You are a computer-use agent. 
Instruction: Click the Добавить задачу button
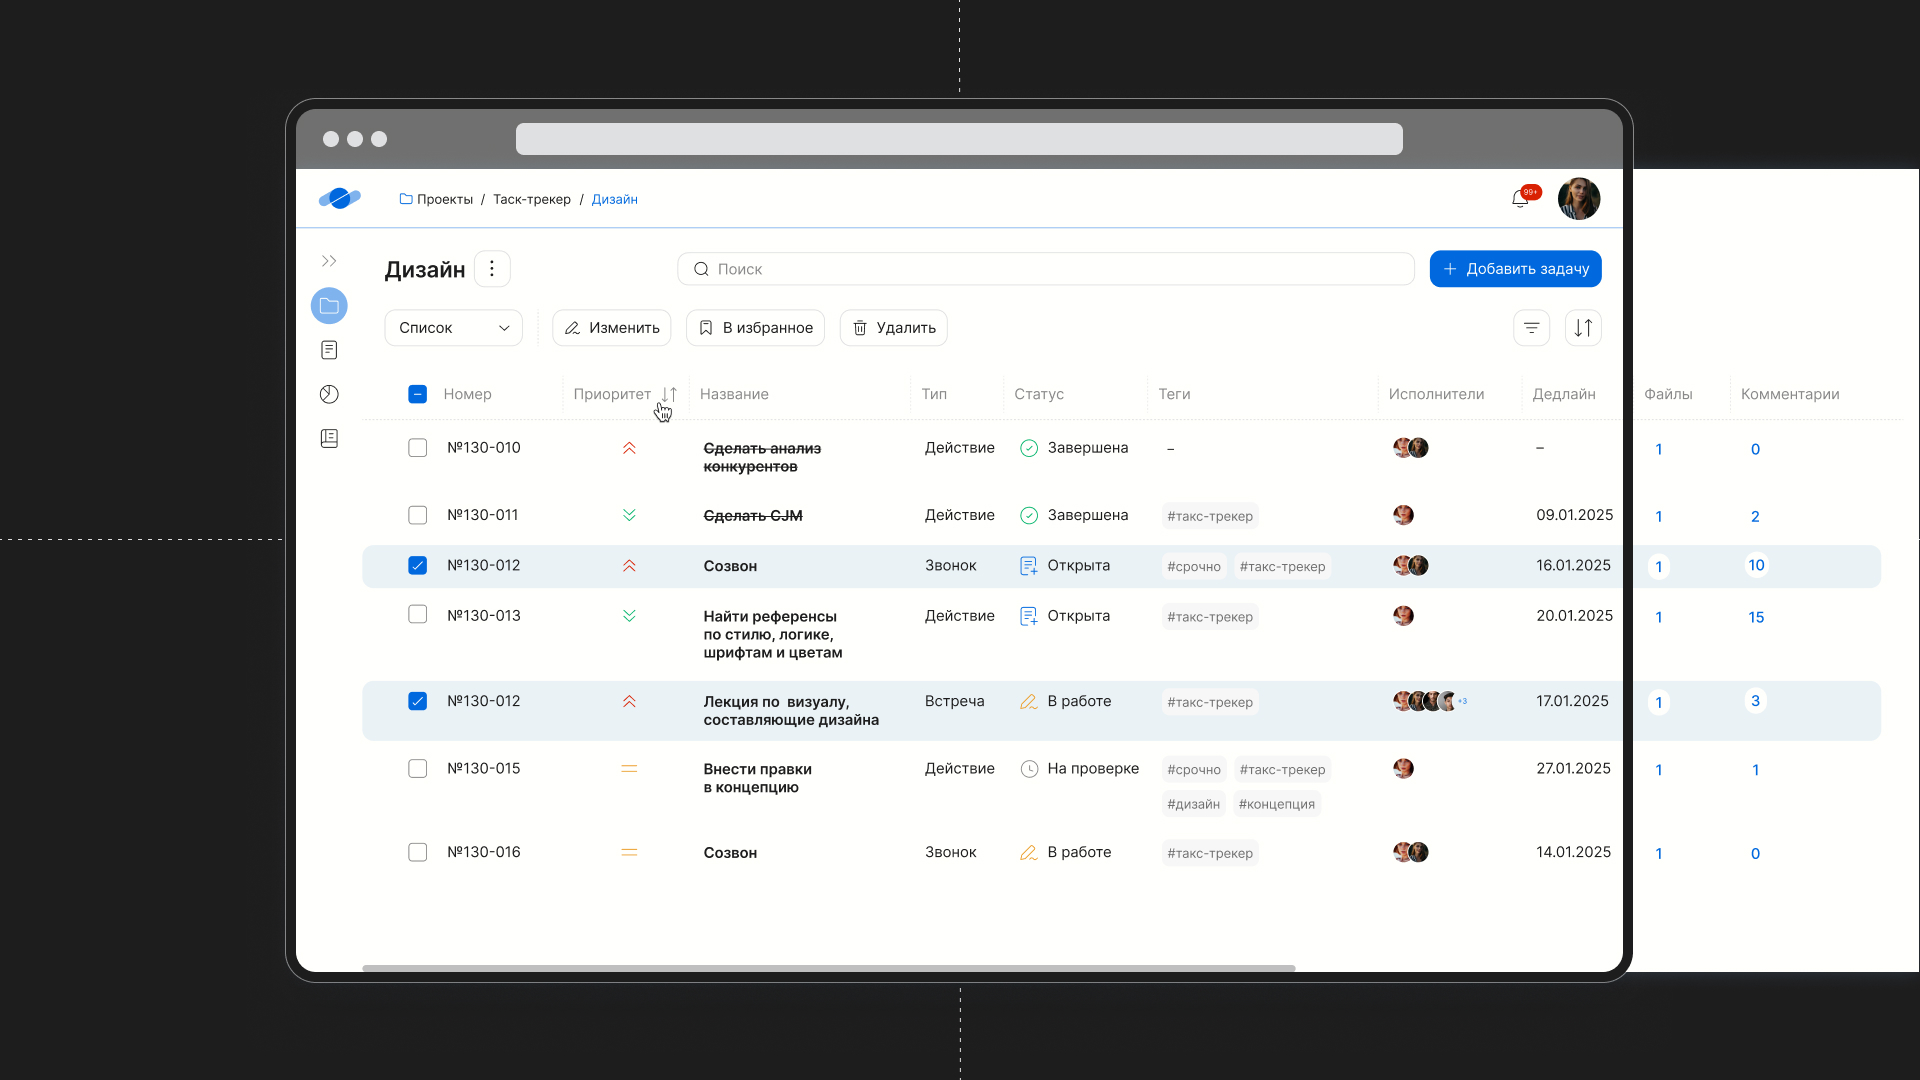point(1515,269)
